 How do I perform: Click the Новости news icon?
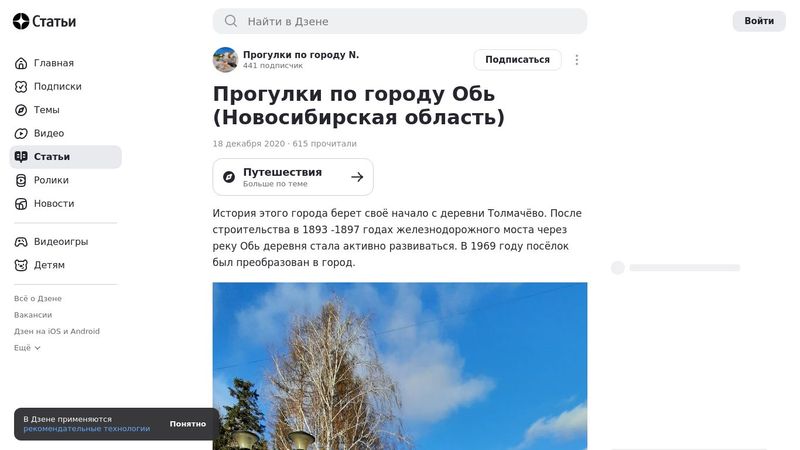21,204
